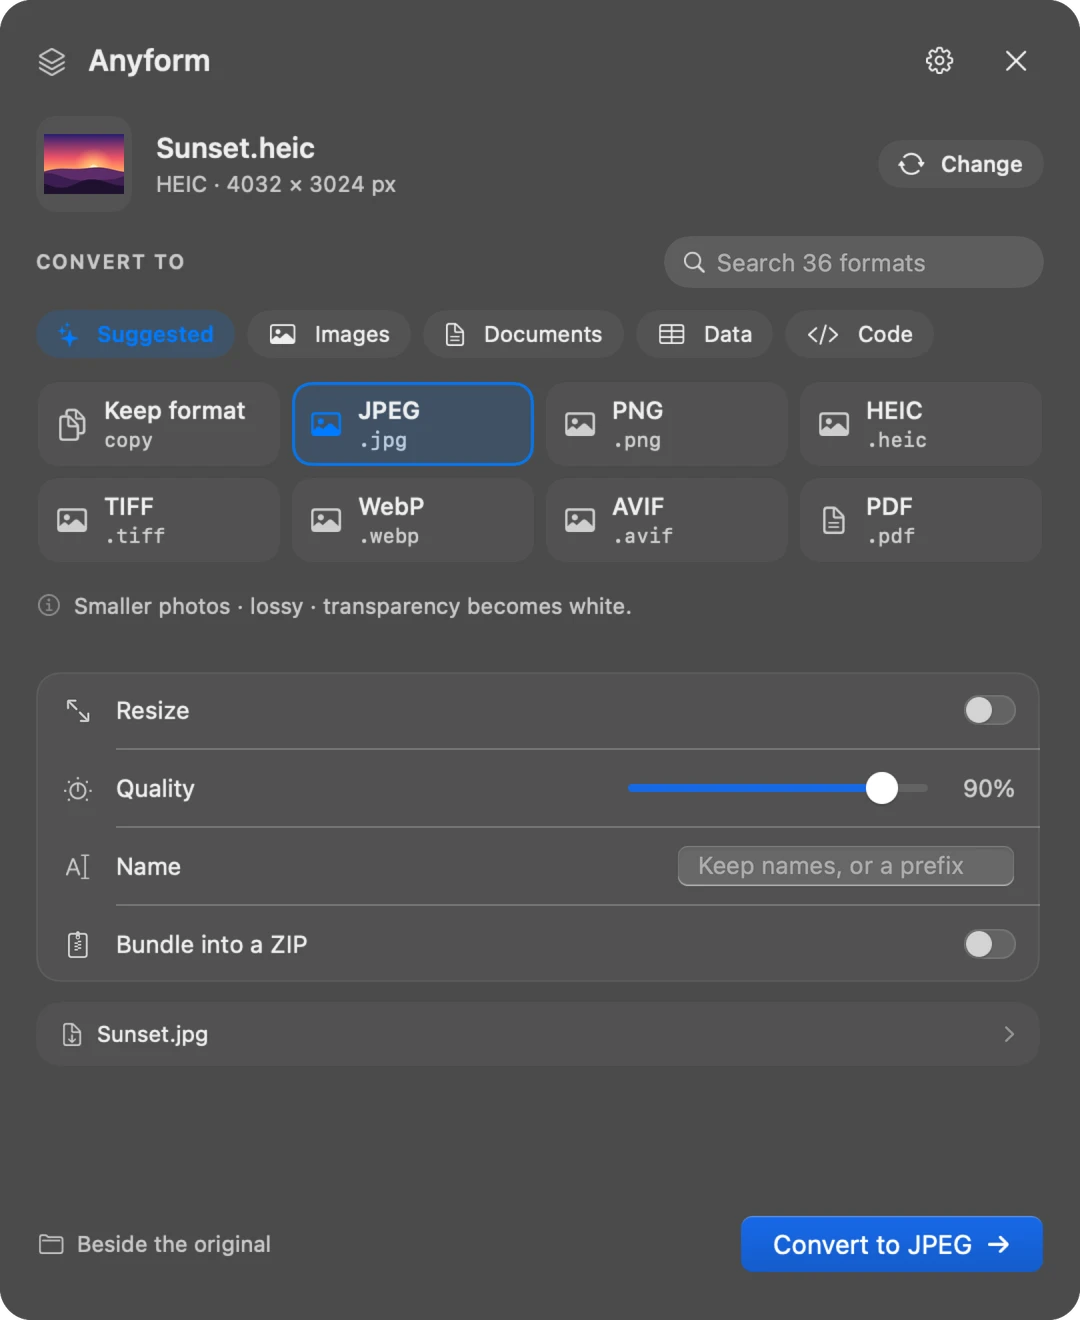
Task: Open settings via the gear icon
Action: [x=939, y=61]
